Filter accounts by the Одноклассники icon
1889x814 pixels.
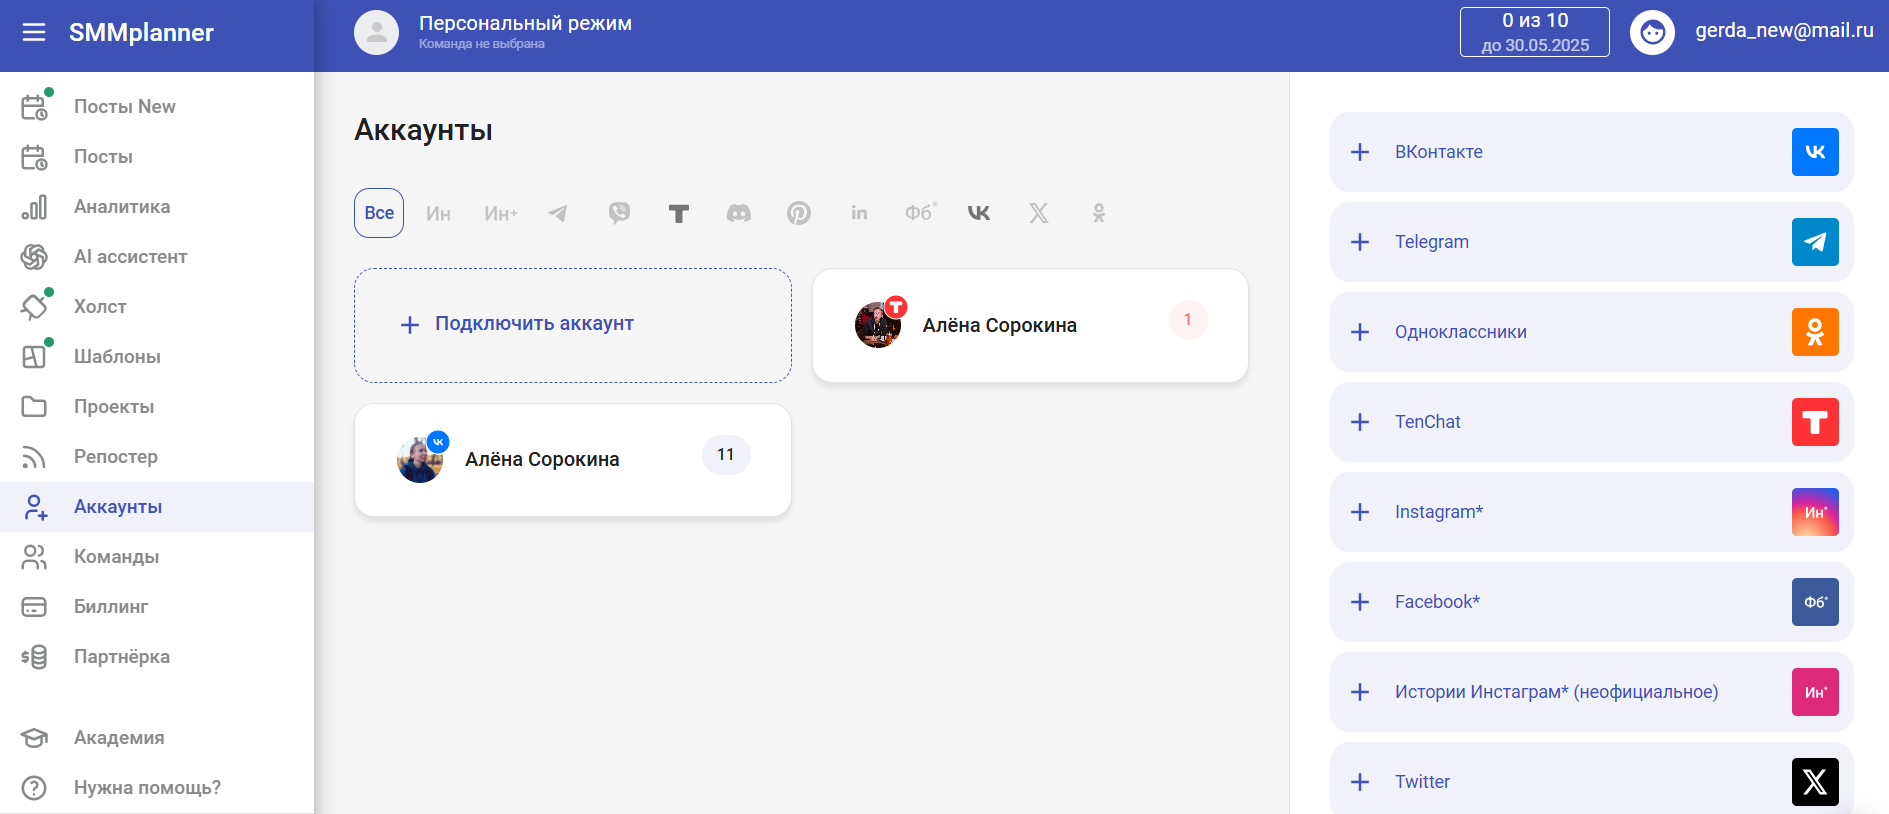[1099, 213]
